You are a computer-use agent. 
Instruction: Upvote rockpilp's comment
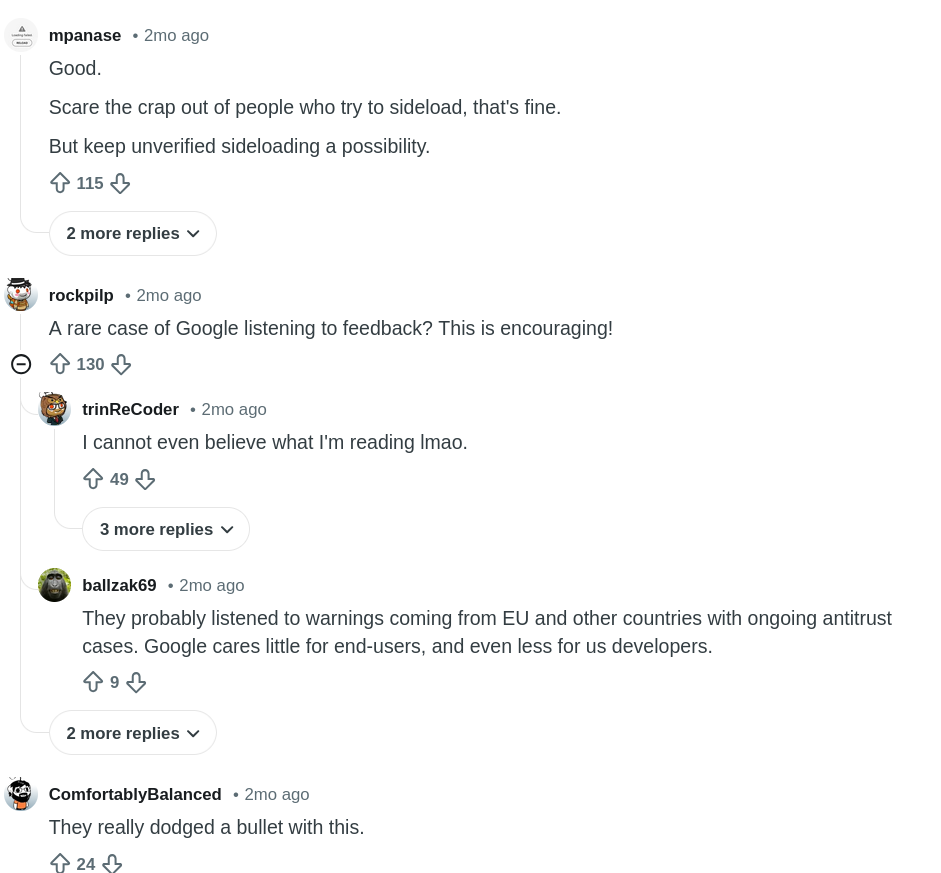(60, 364)
